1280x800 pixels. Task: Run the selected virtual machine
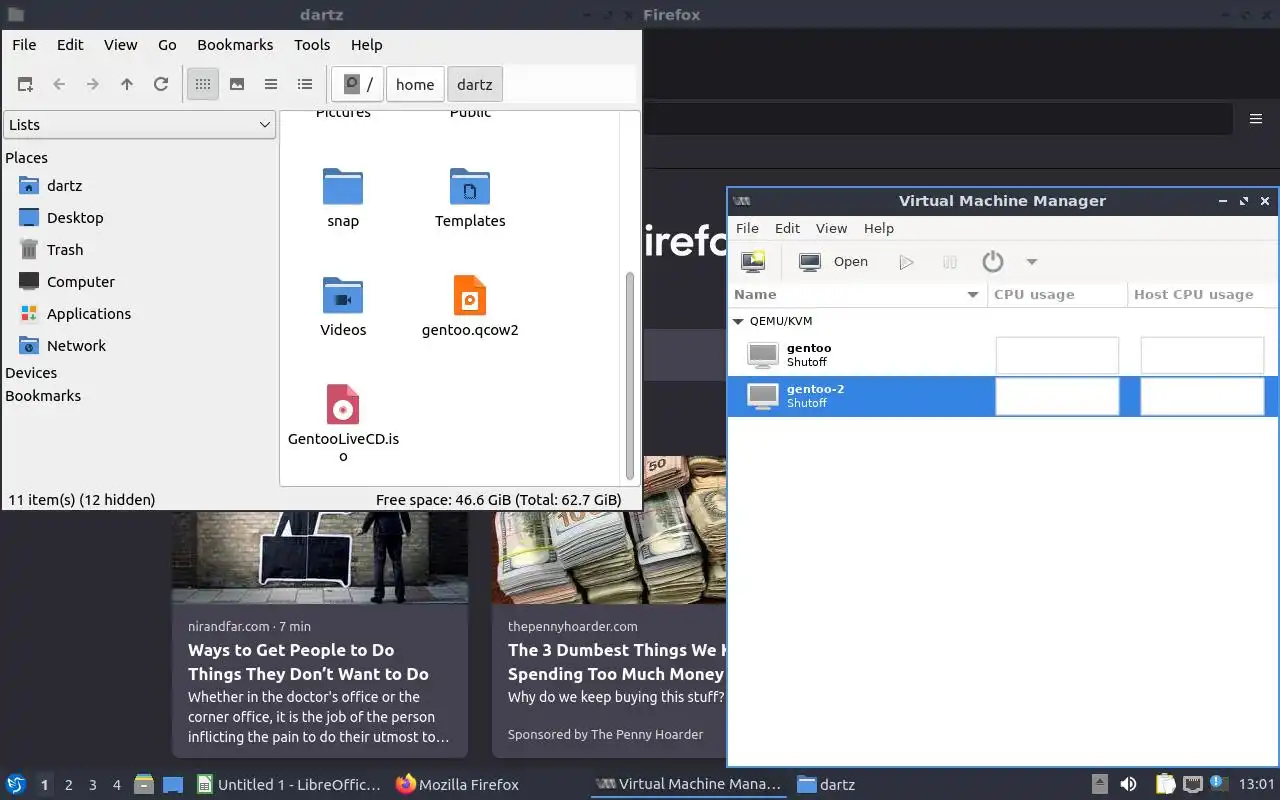907,262
